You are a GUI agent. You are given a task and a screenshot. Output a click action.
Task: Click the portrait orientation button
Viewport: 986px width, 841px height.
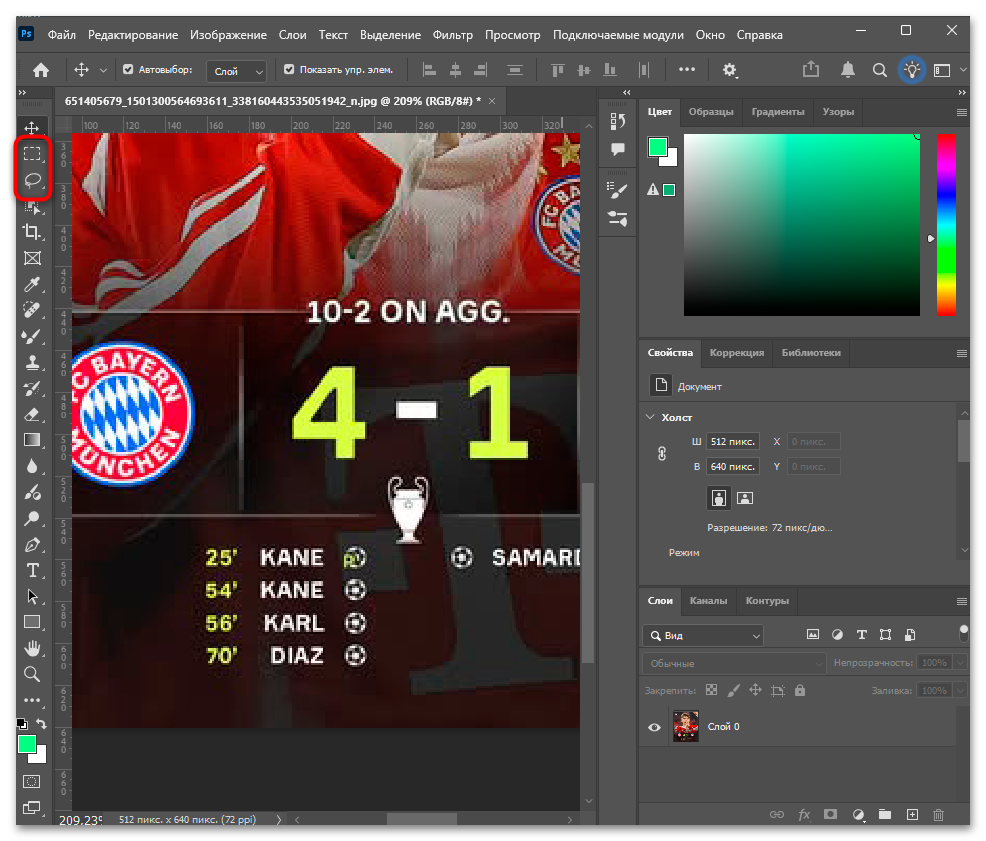pos(719,498)
